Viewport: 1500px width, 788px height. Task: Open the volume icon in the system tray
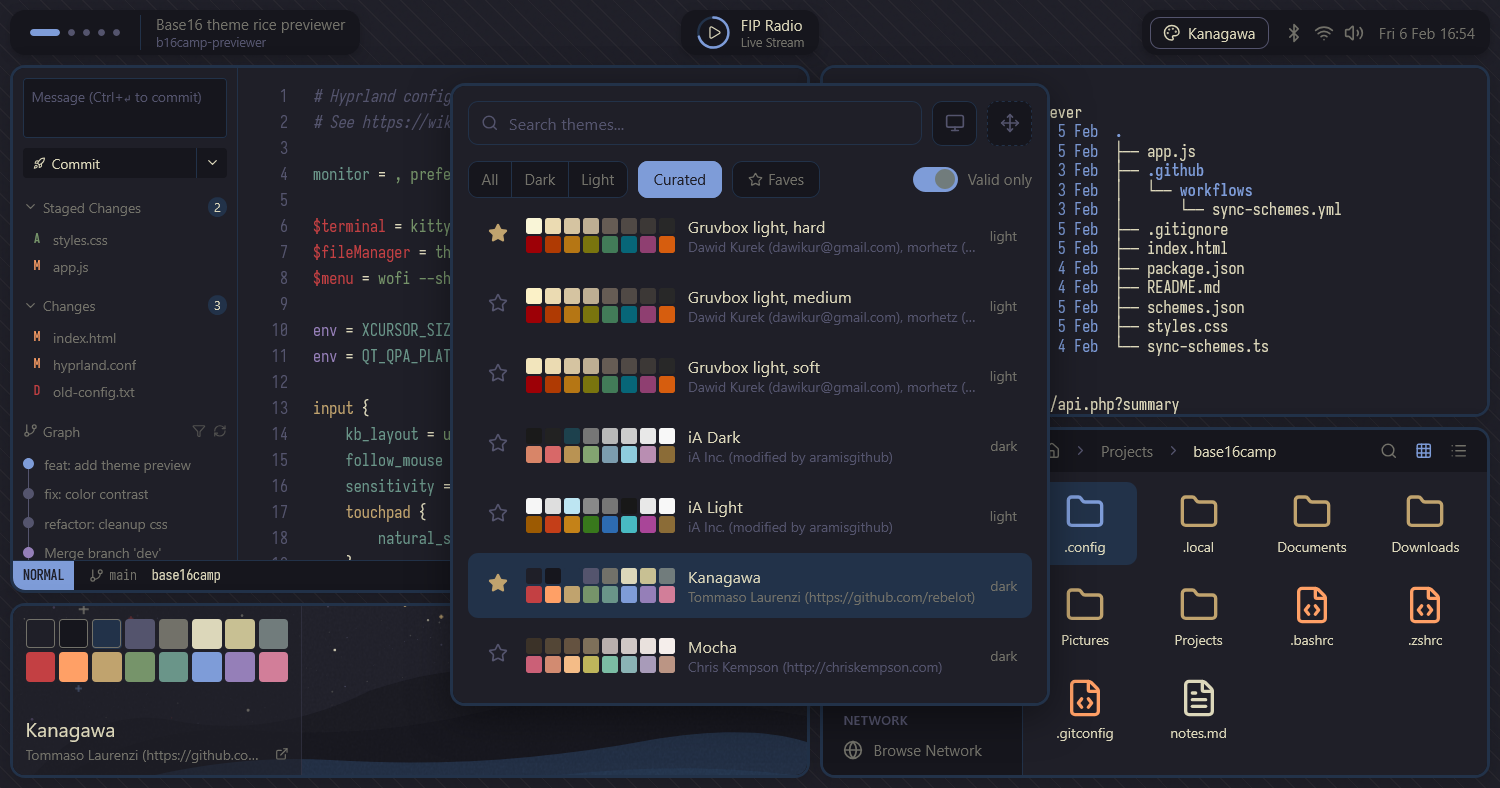(x=1354, y=32)
